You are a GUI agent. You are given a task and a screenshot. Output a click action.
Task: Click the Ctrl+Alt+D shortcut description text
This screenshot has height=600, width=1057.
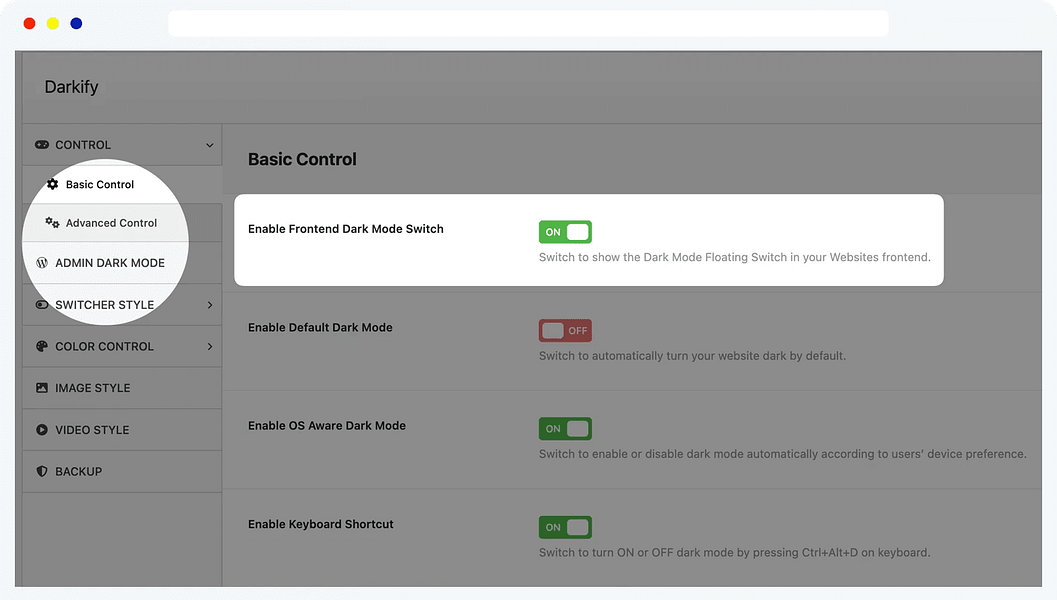(x=734, y=552)
